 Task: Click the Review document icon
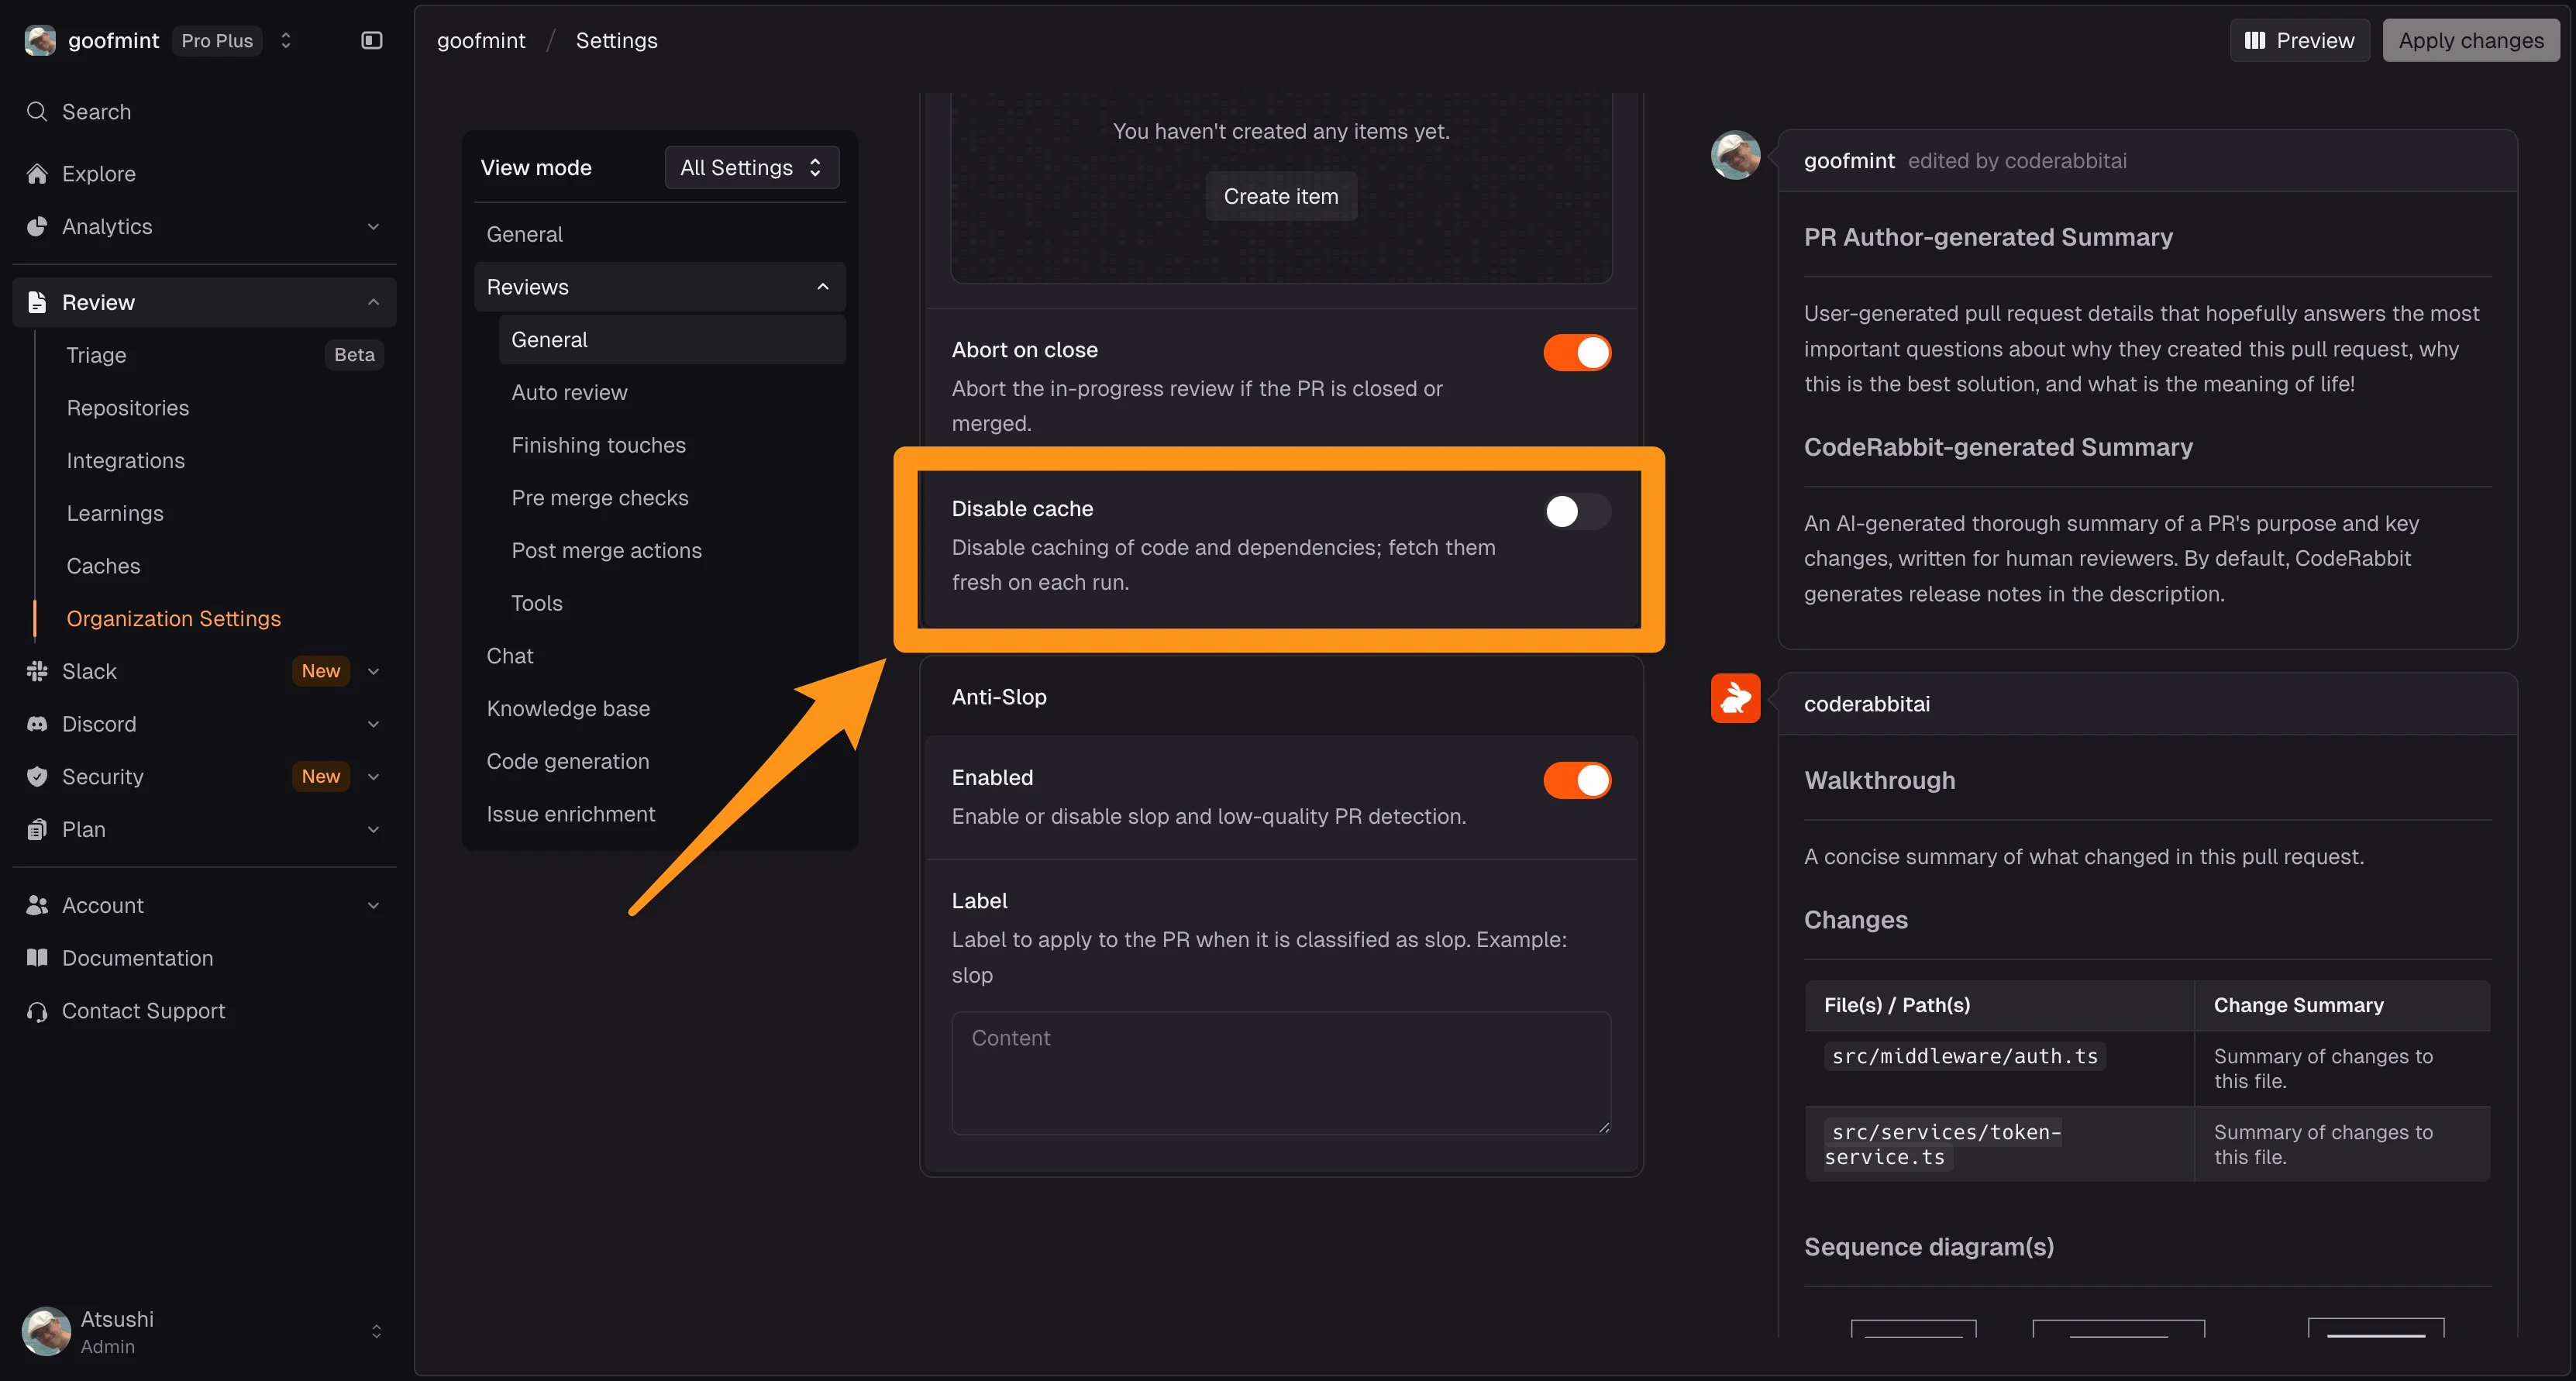point(37,302)
